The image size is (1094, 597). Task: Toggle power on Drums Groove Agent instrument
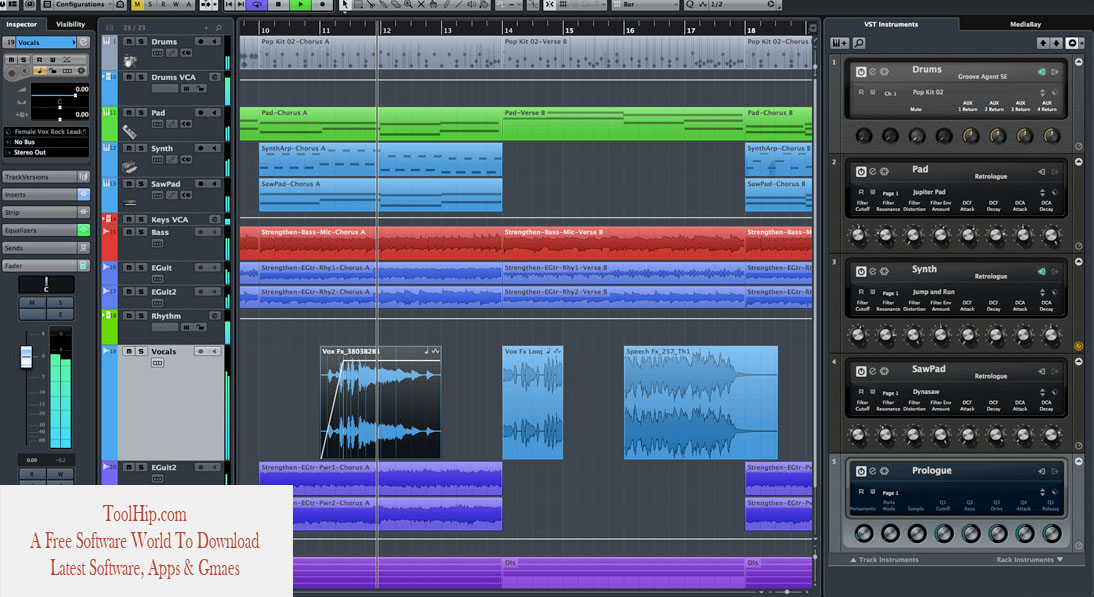point(861,72)
